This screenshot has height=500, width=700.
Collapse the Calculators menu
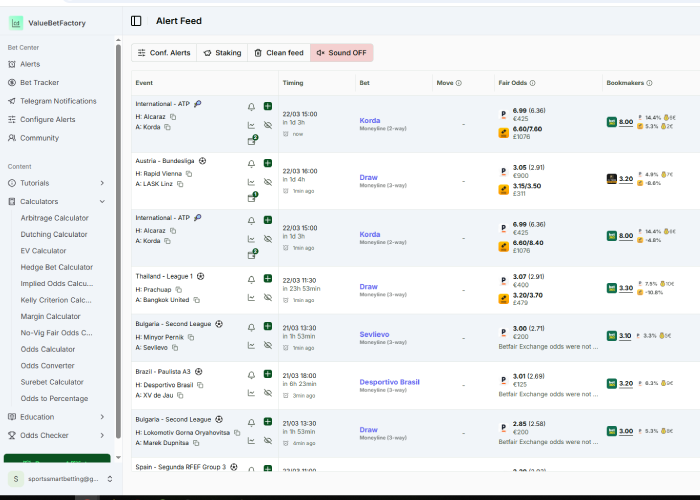point(57,201)
